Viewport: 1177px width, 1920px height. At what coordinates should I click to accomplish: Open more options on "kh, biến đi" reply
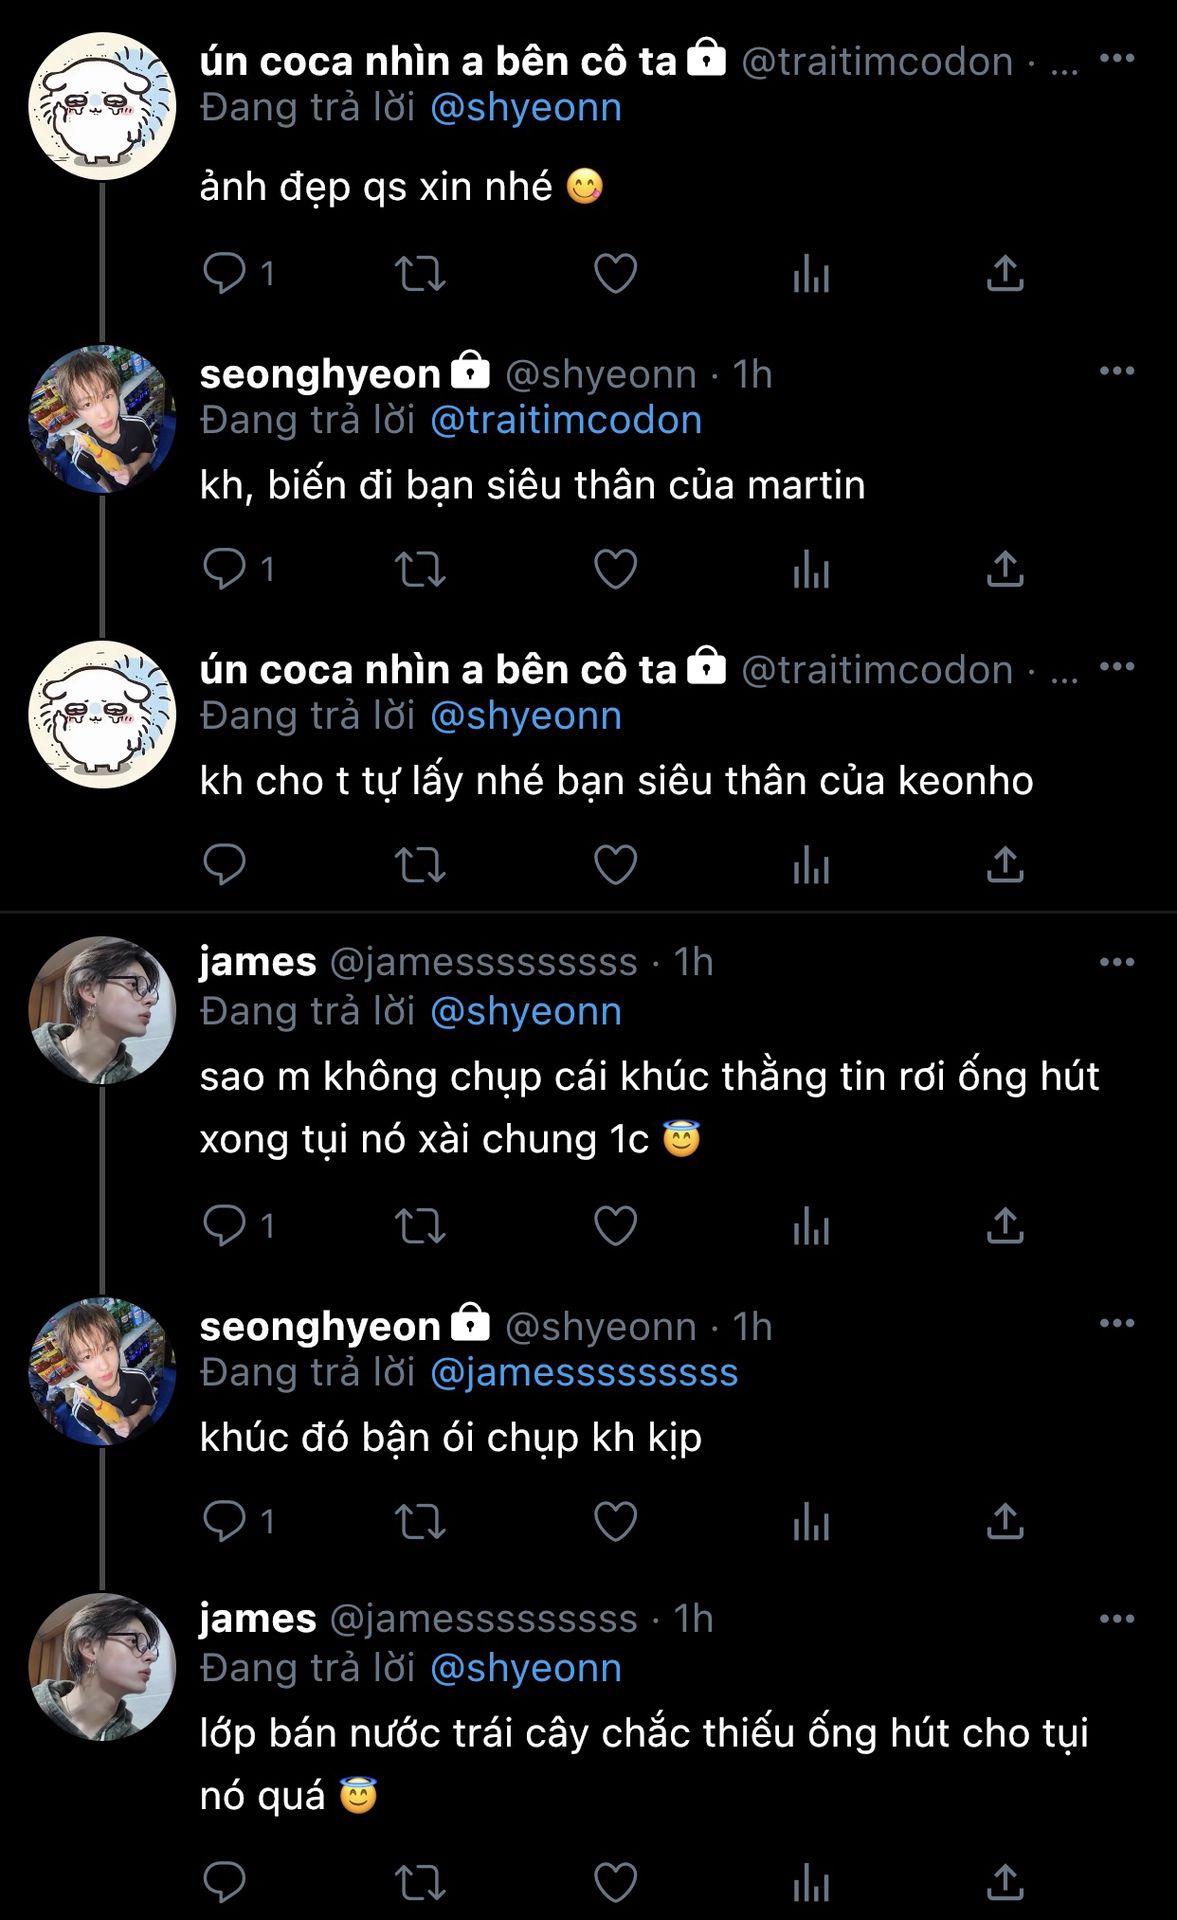pyautogui.click(x=1116, y=371)
